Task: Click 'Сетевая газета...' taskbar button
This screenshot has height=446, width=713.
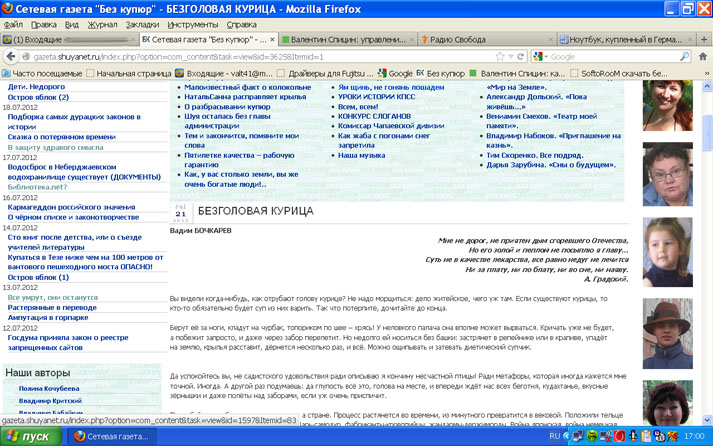Action: 111,436
